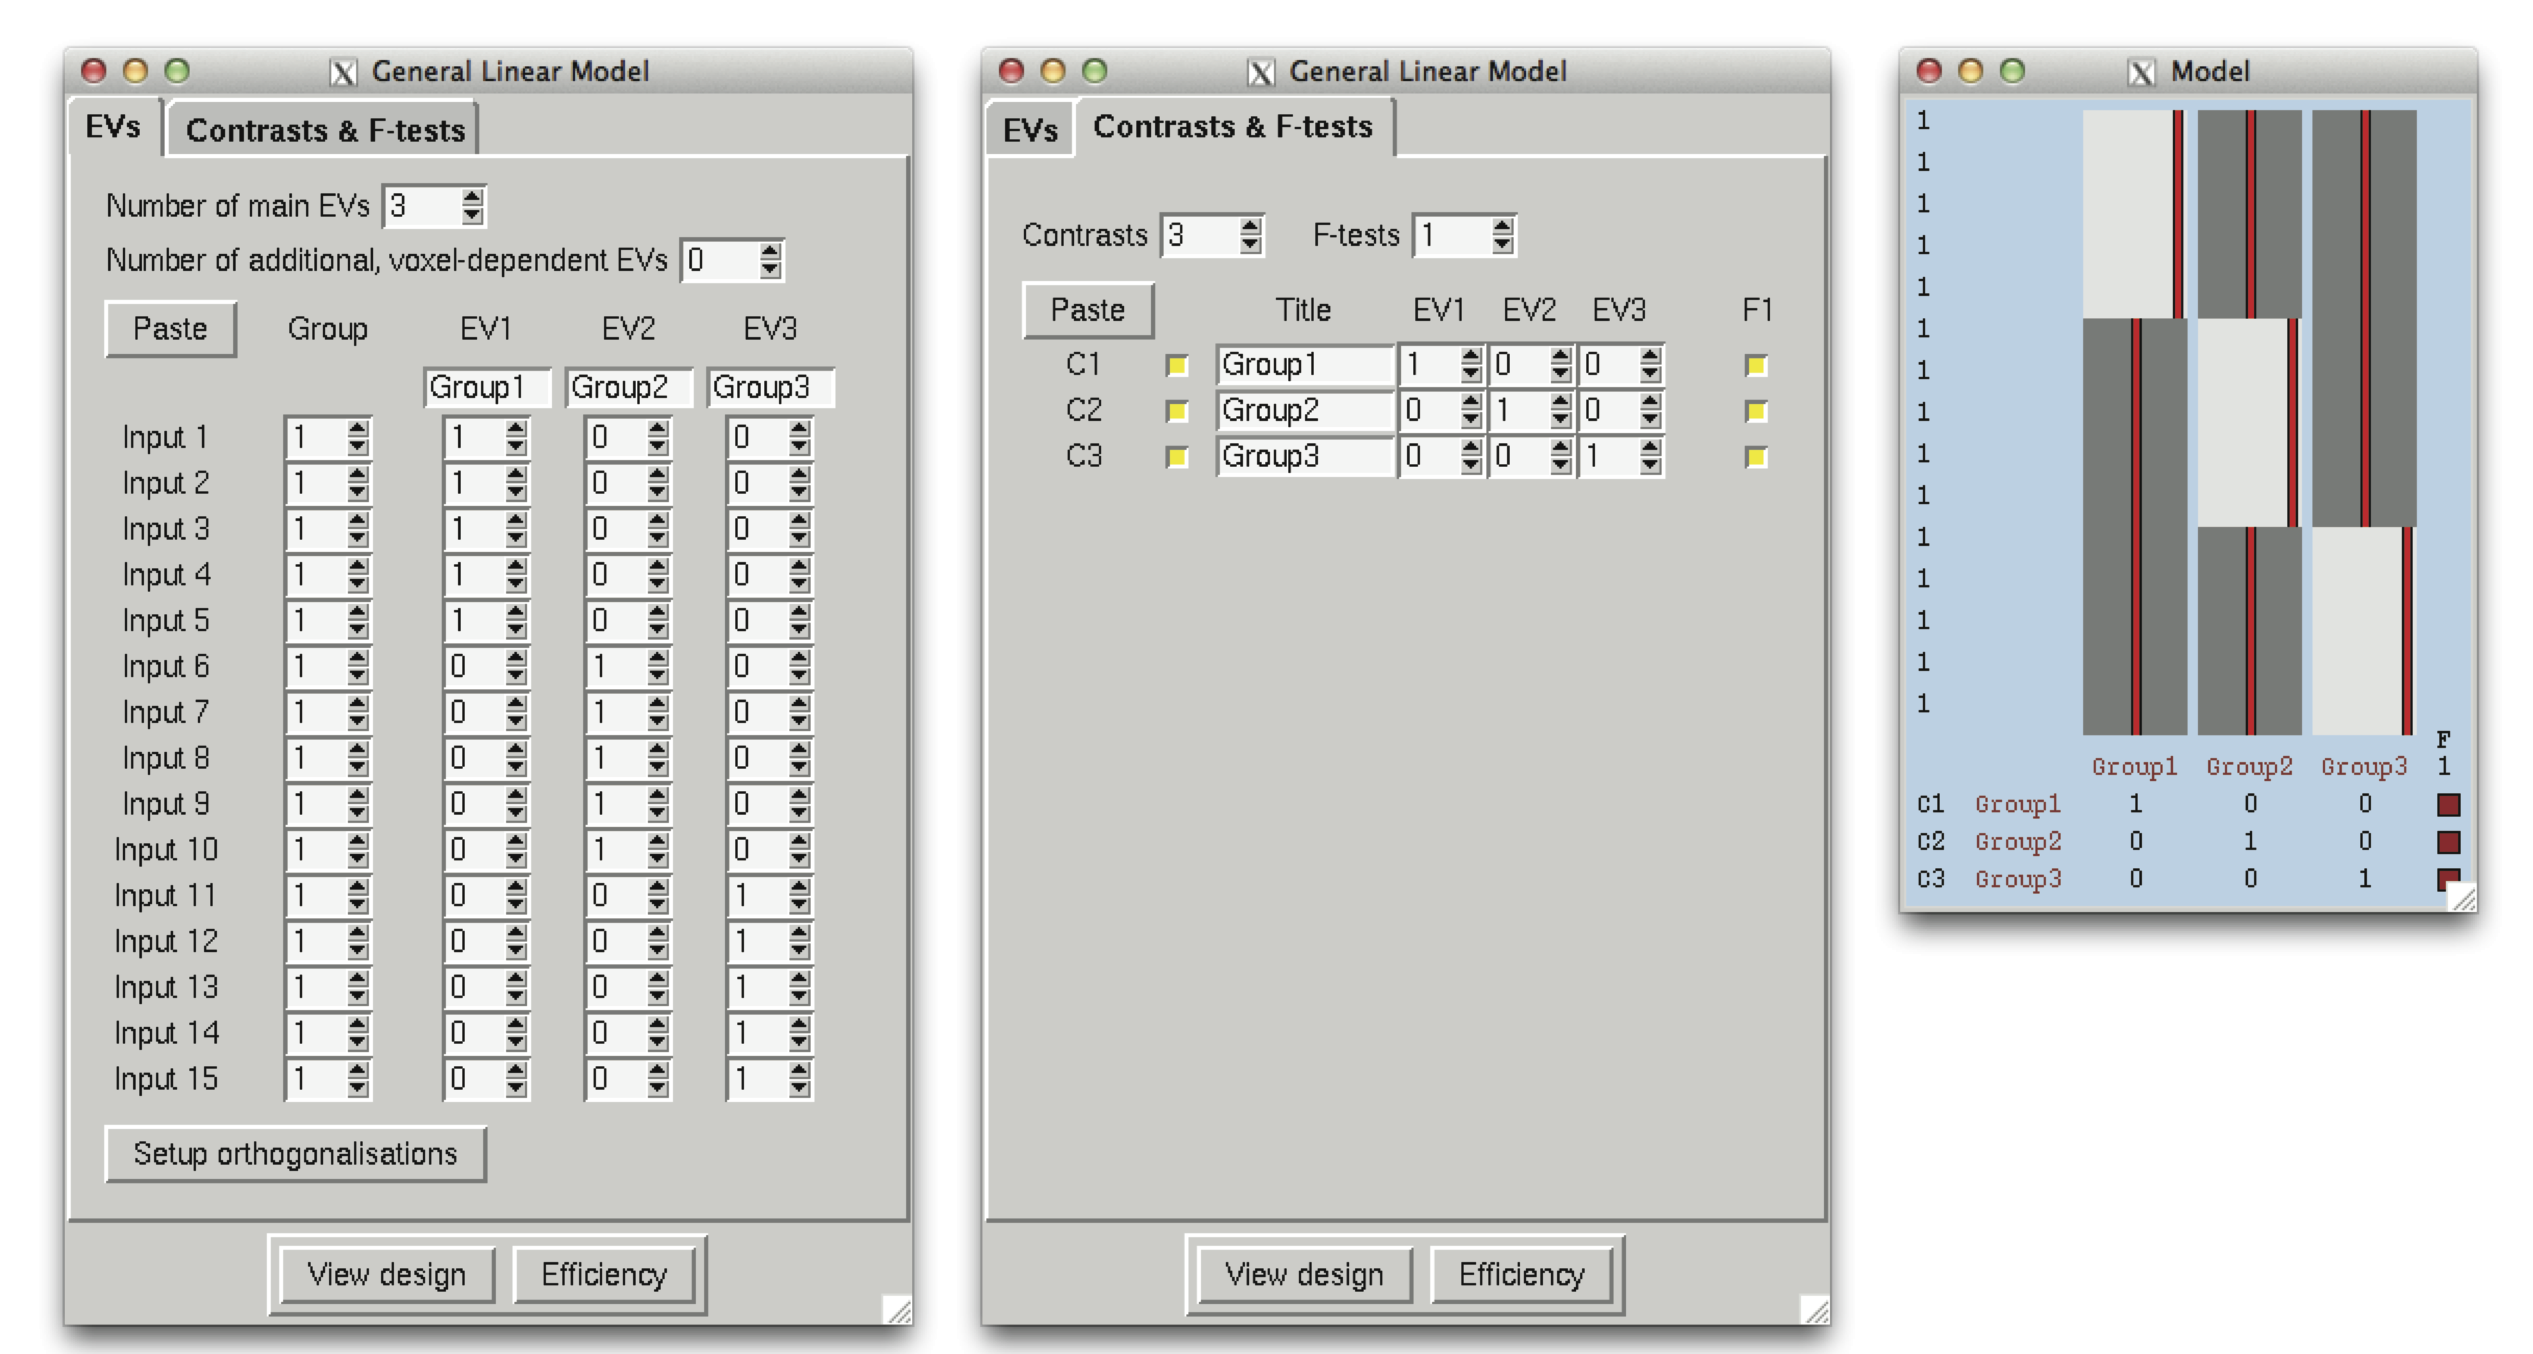
Task: Click stepper arrows for Number of main EVs
Action: [472, 206]
